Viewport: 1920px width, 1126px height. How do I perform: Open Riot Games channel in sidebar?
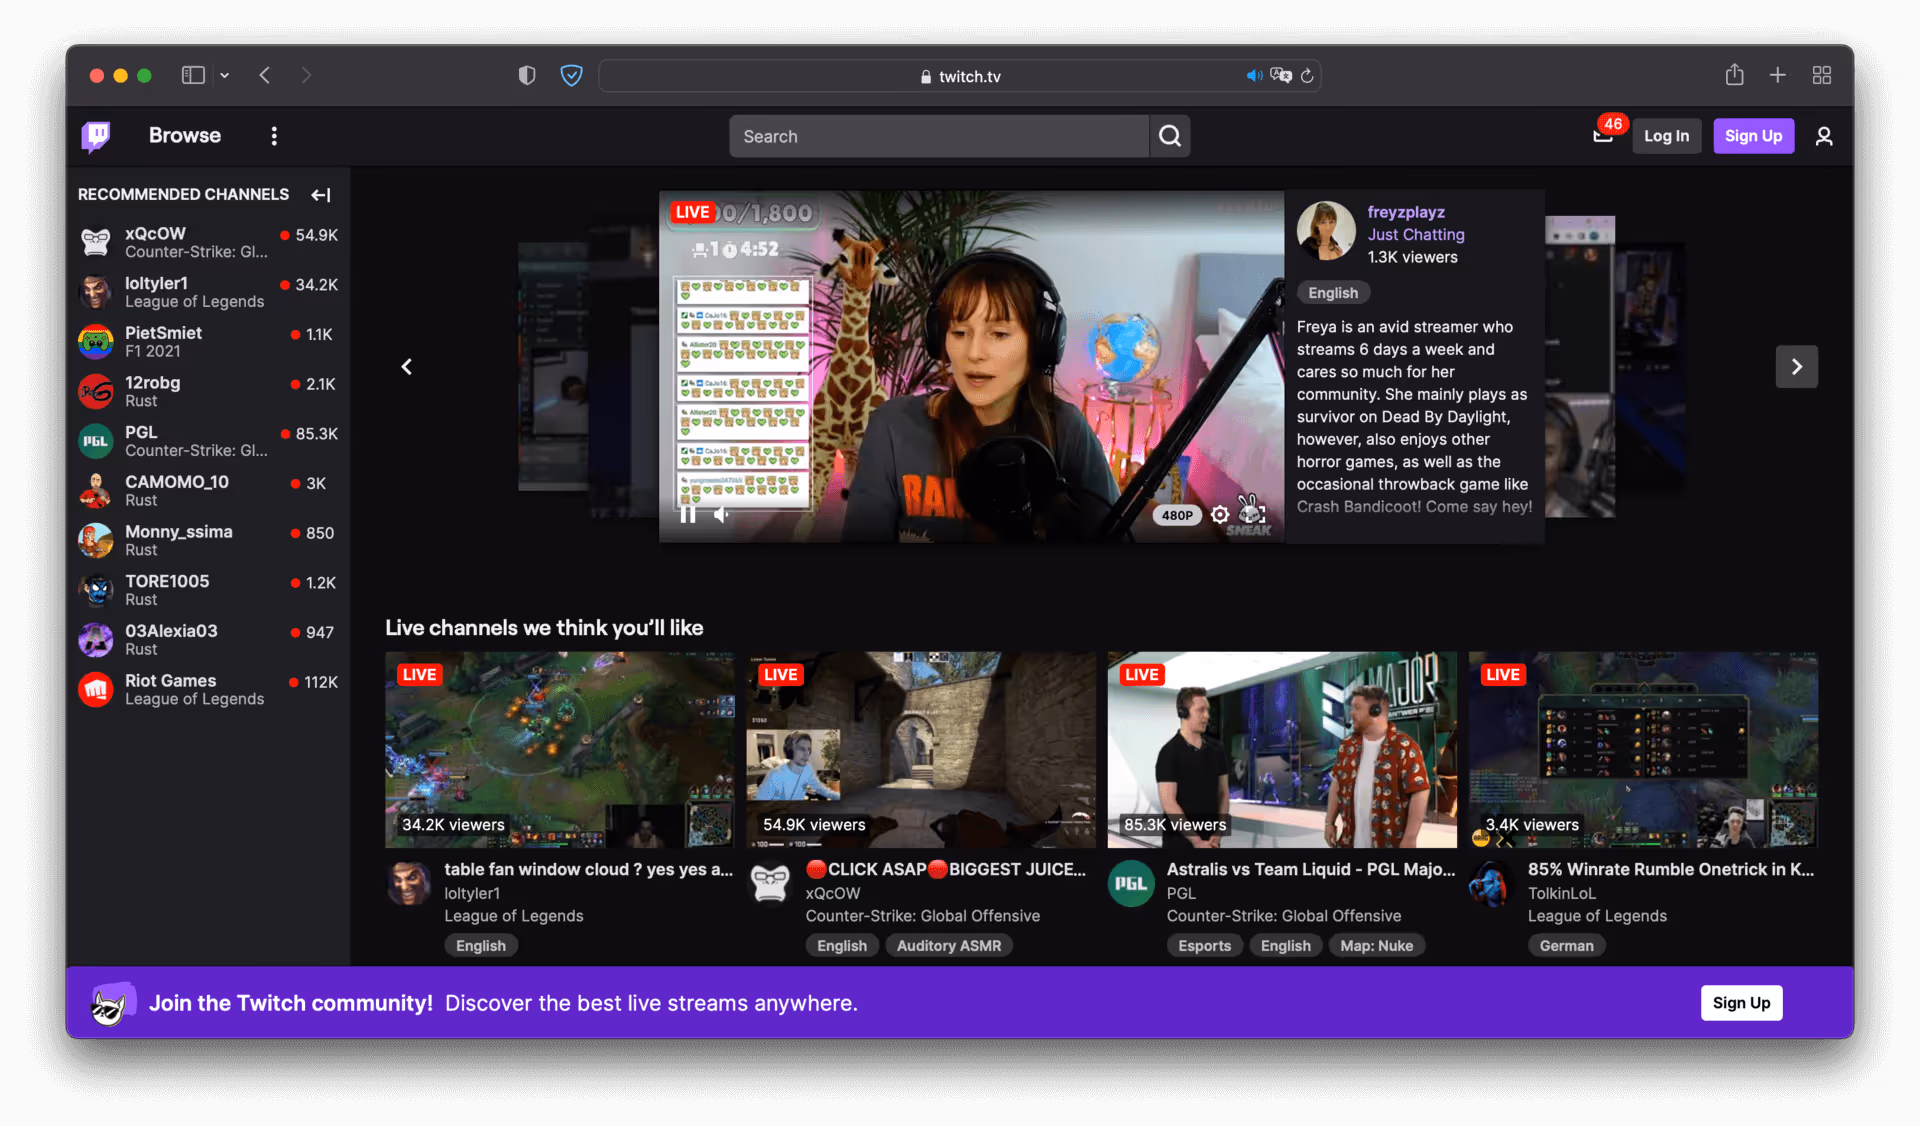208,689
